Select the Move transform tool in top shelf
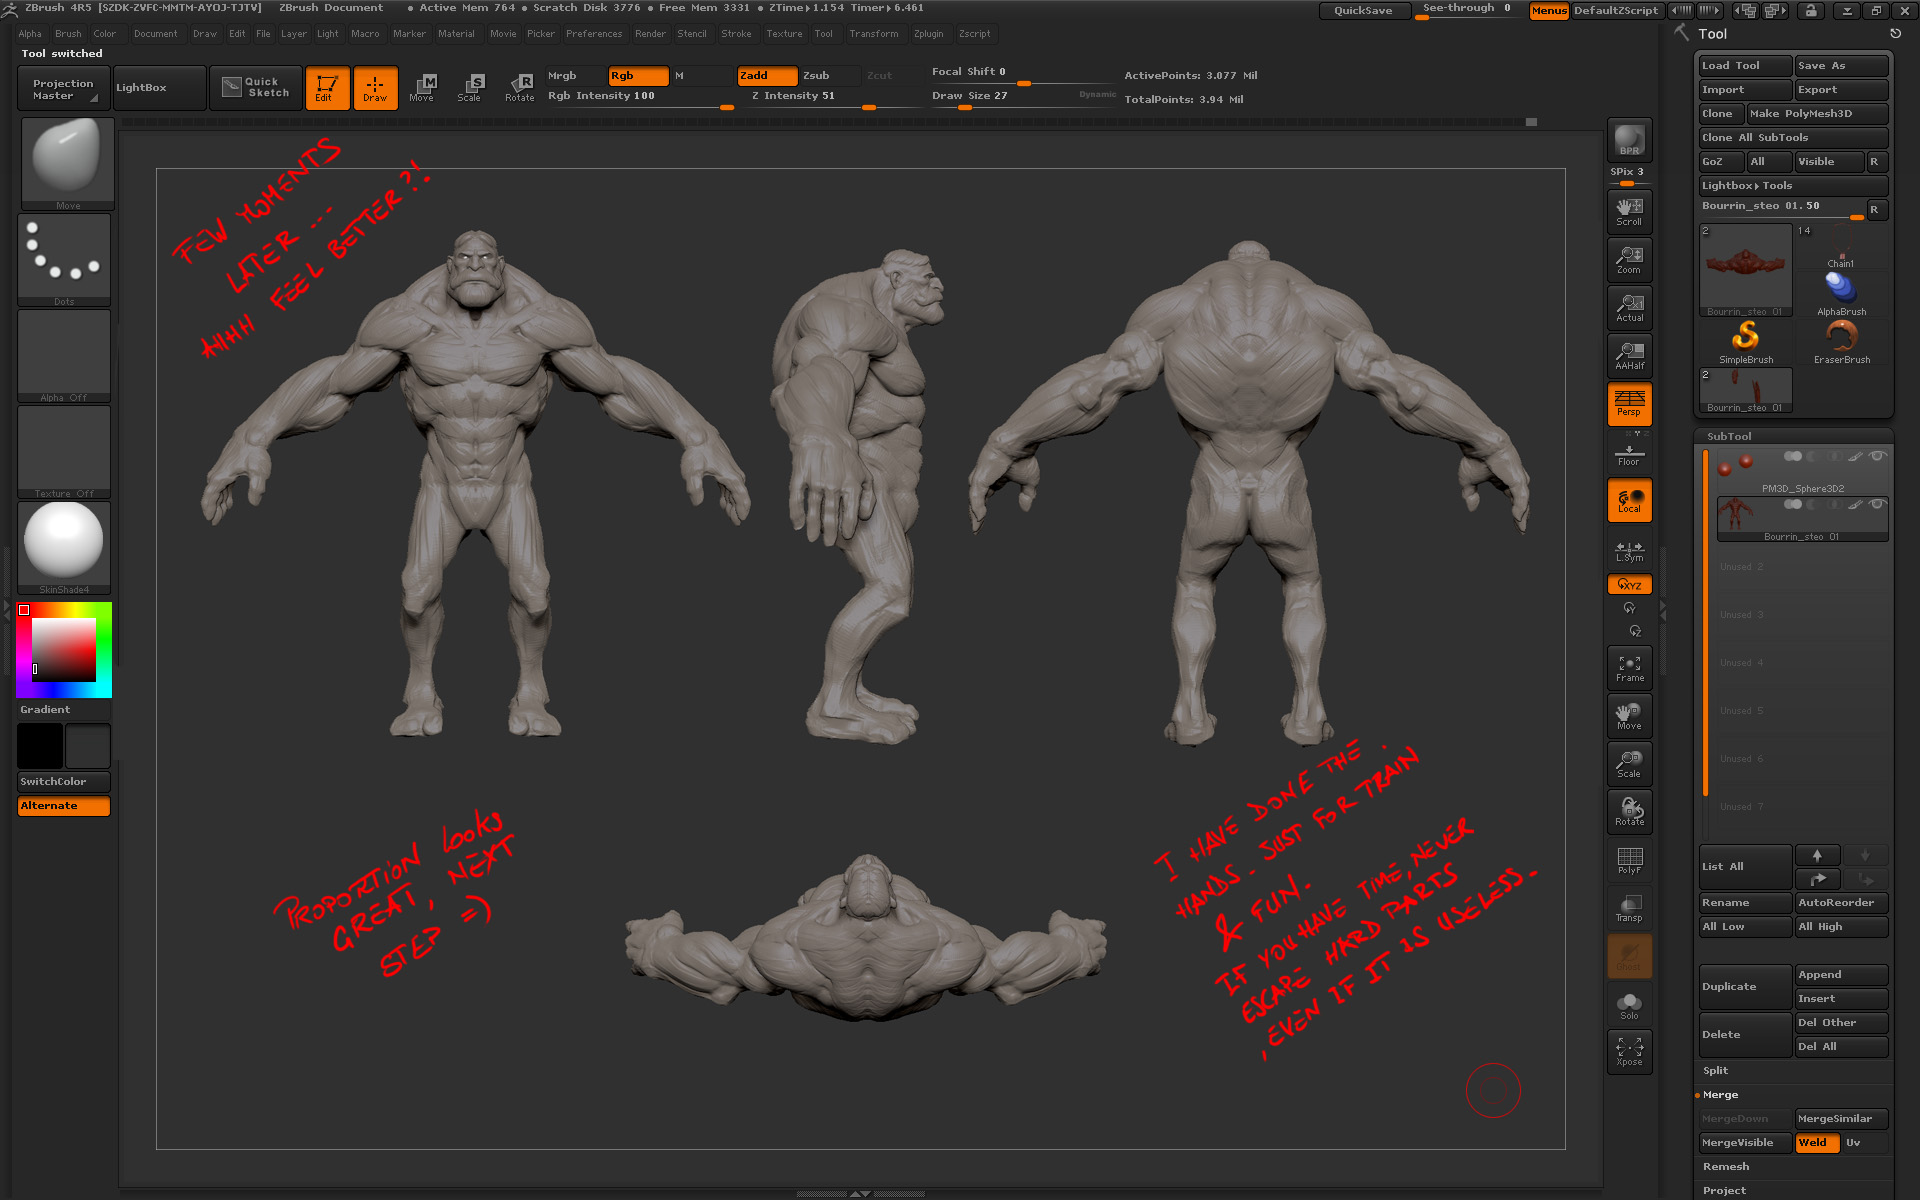 click(423, 88)
